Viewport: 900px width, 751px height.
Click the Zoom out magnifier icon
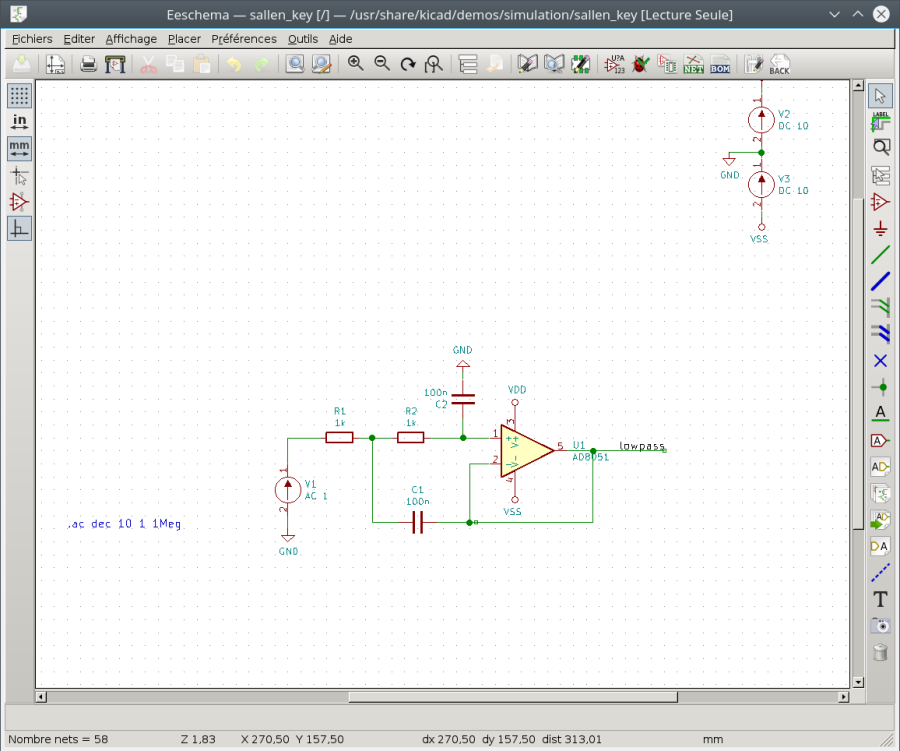pyautogui.click(x=382, y=64)
